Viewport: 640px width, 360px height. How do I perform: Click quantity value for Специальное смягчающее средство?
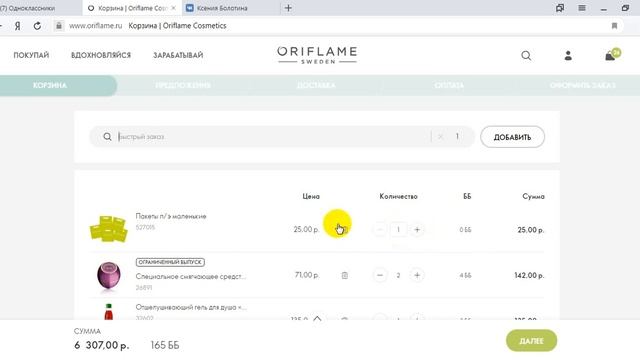(398, 276)
